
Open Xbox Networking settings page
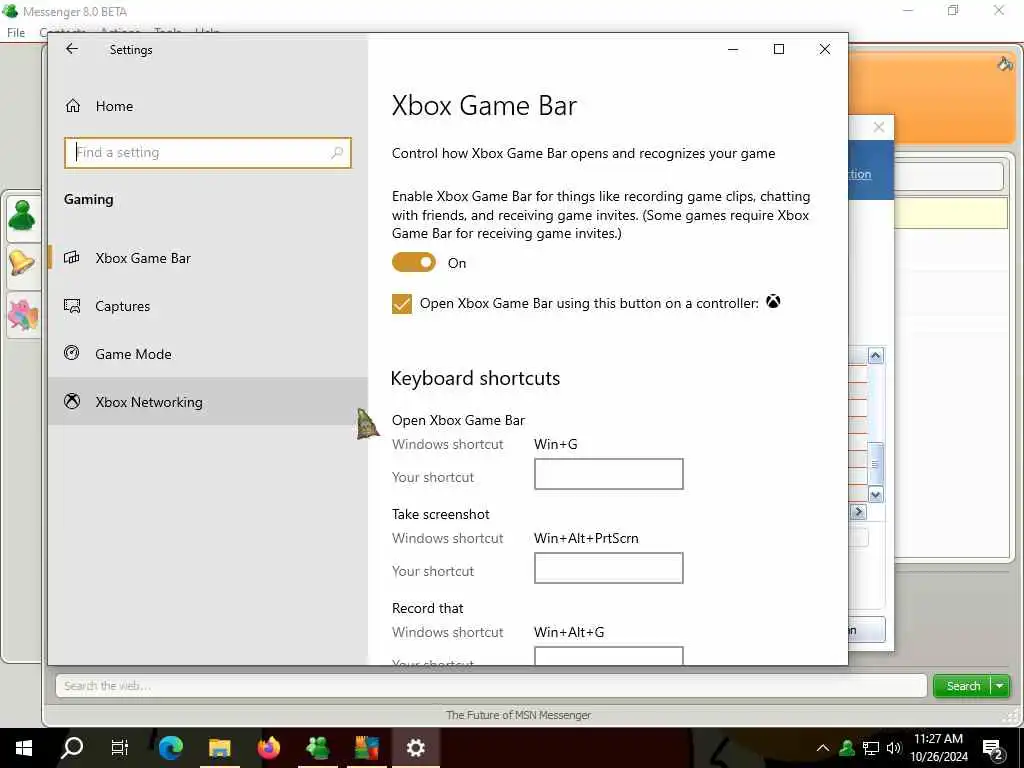pyautogui.click(x=208, y=402)
